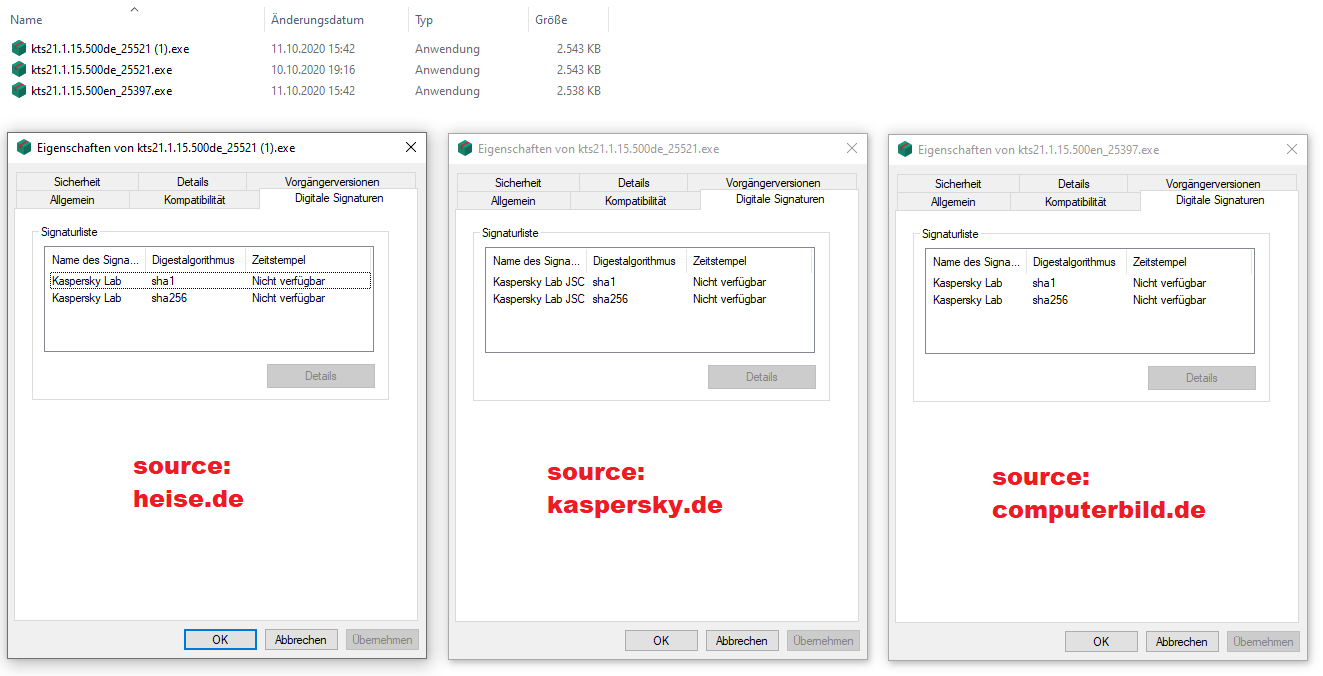This screenshot has width=1323, height=676.
Task: Select file kts21.1.15.500en_25397.exe in list
Action: (101, 90)
